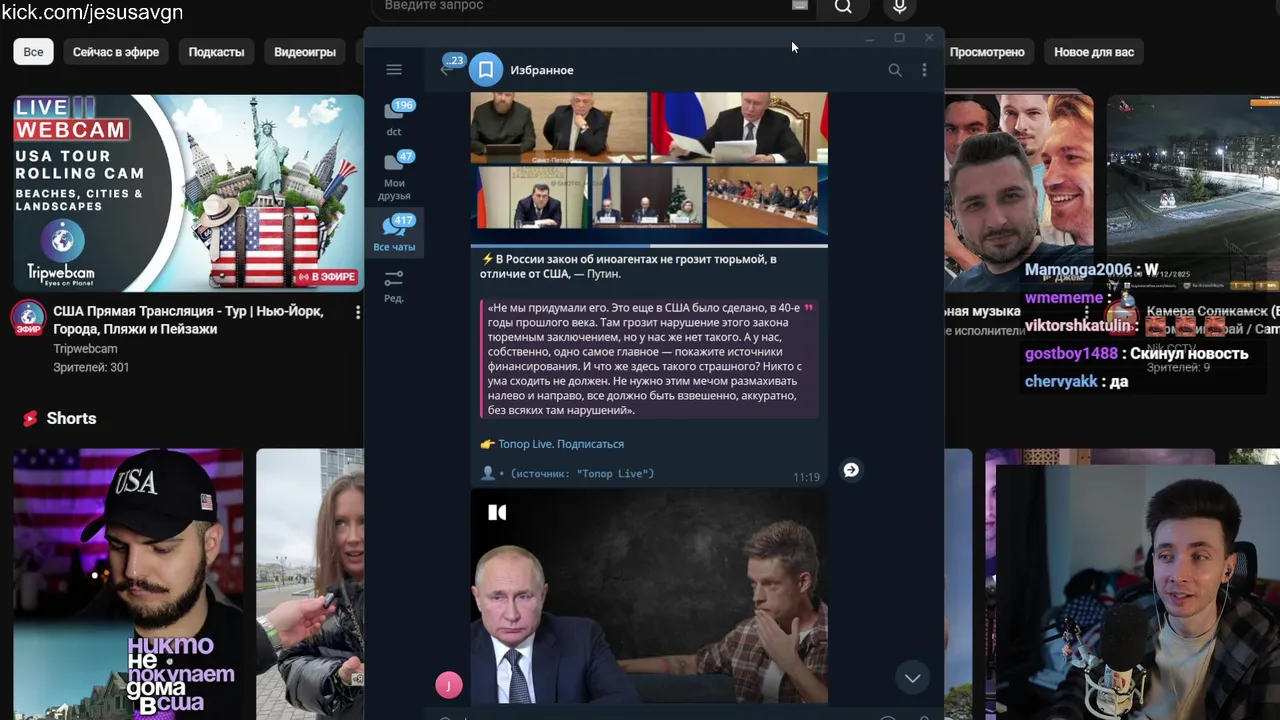
Task: Open the USA Tour Rolling Cam thumbnail
Action: [x=188, y=193]
